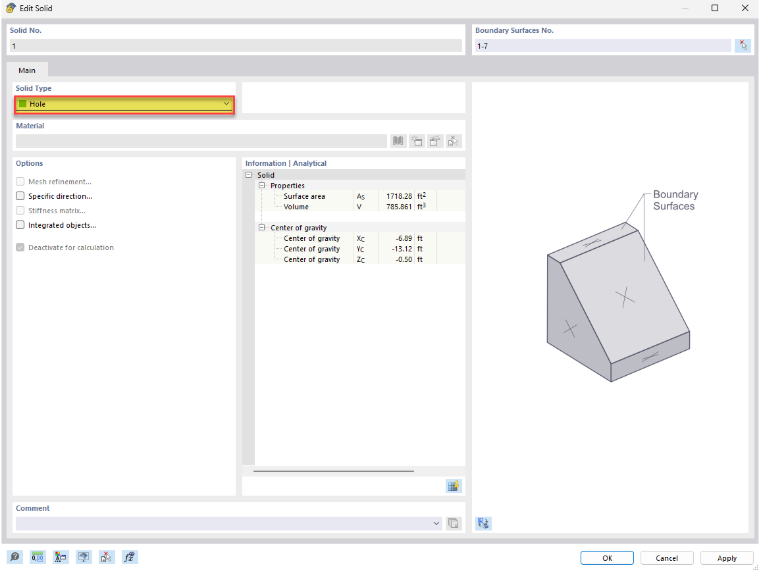
Task: Open the help search icon at bottom left
Action: tap(15, 557)
